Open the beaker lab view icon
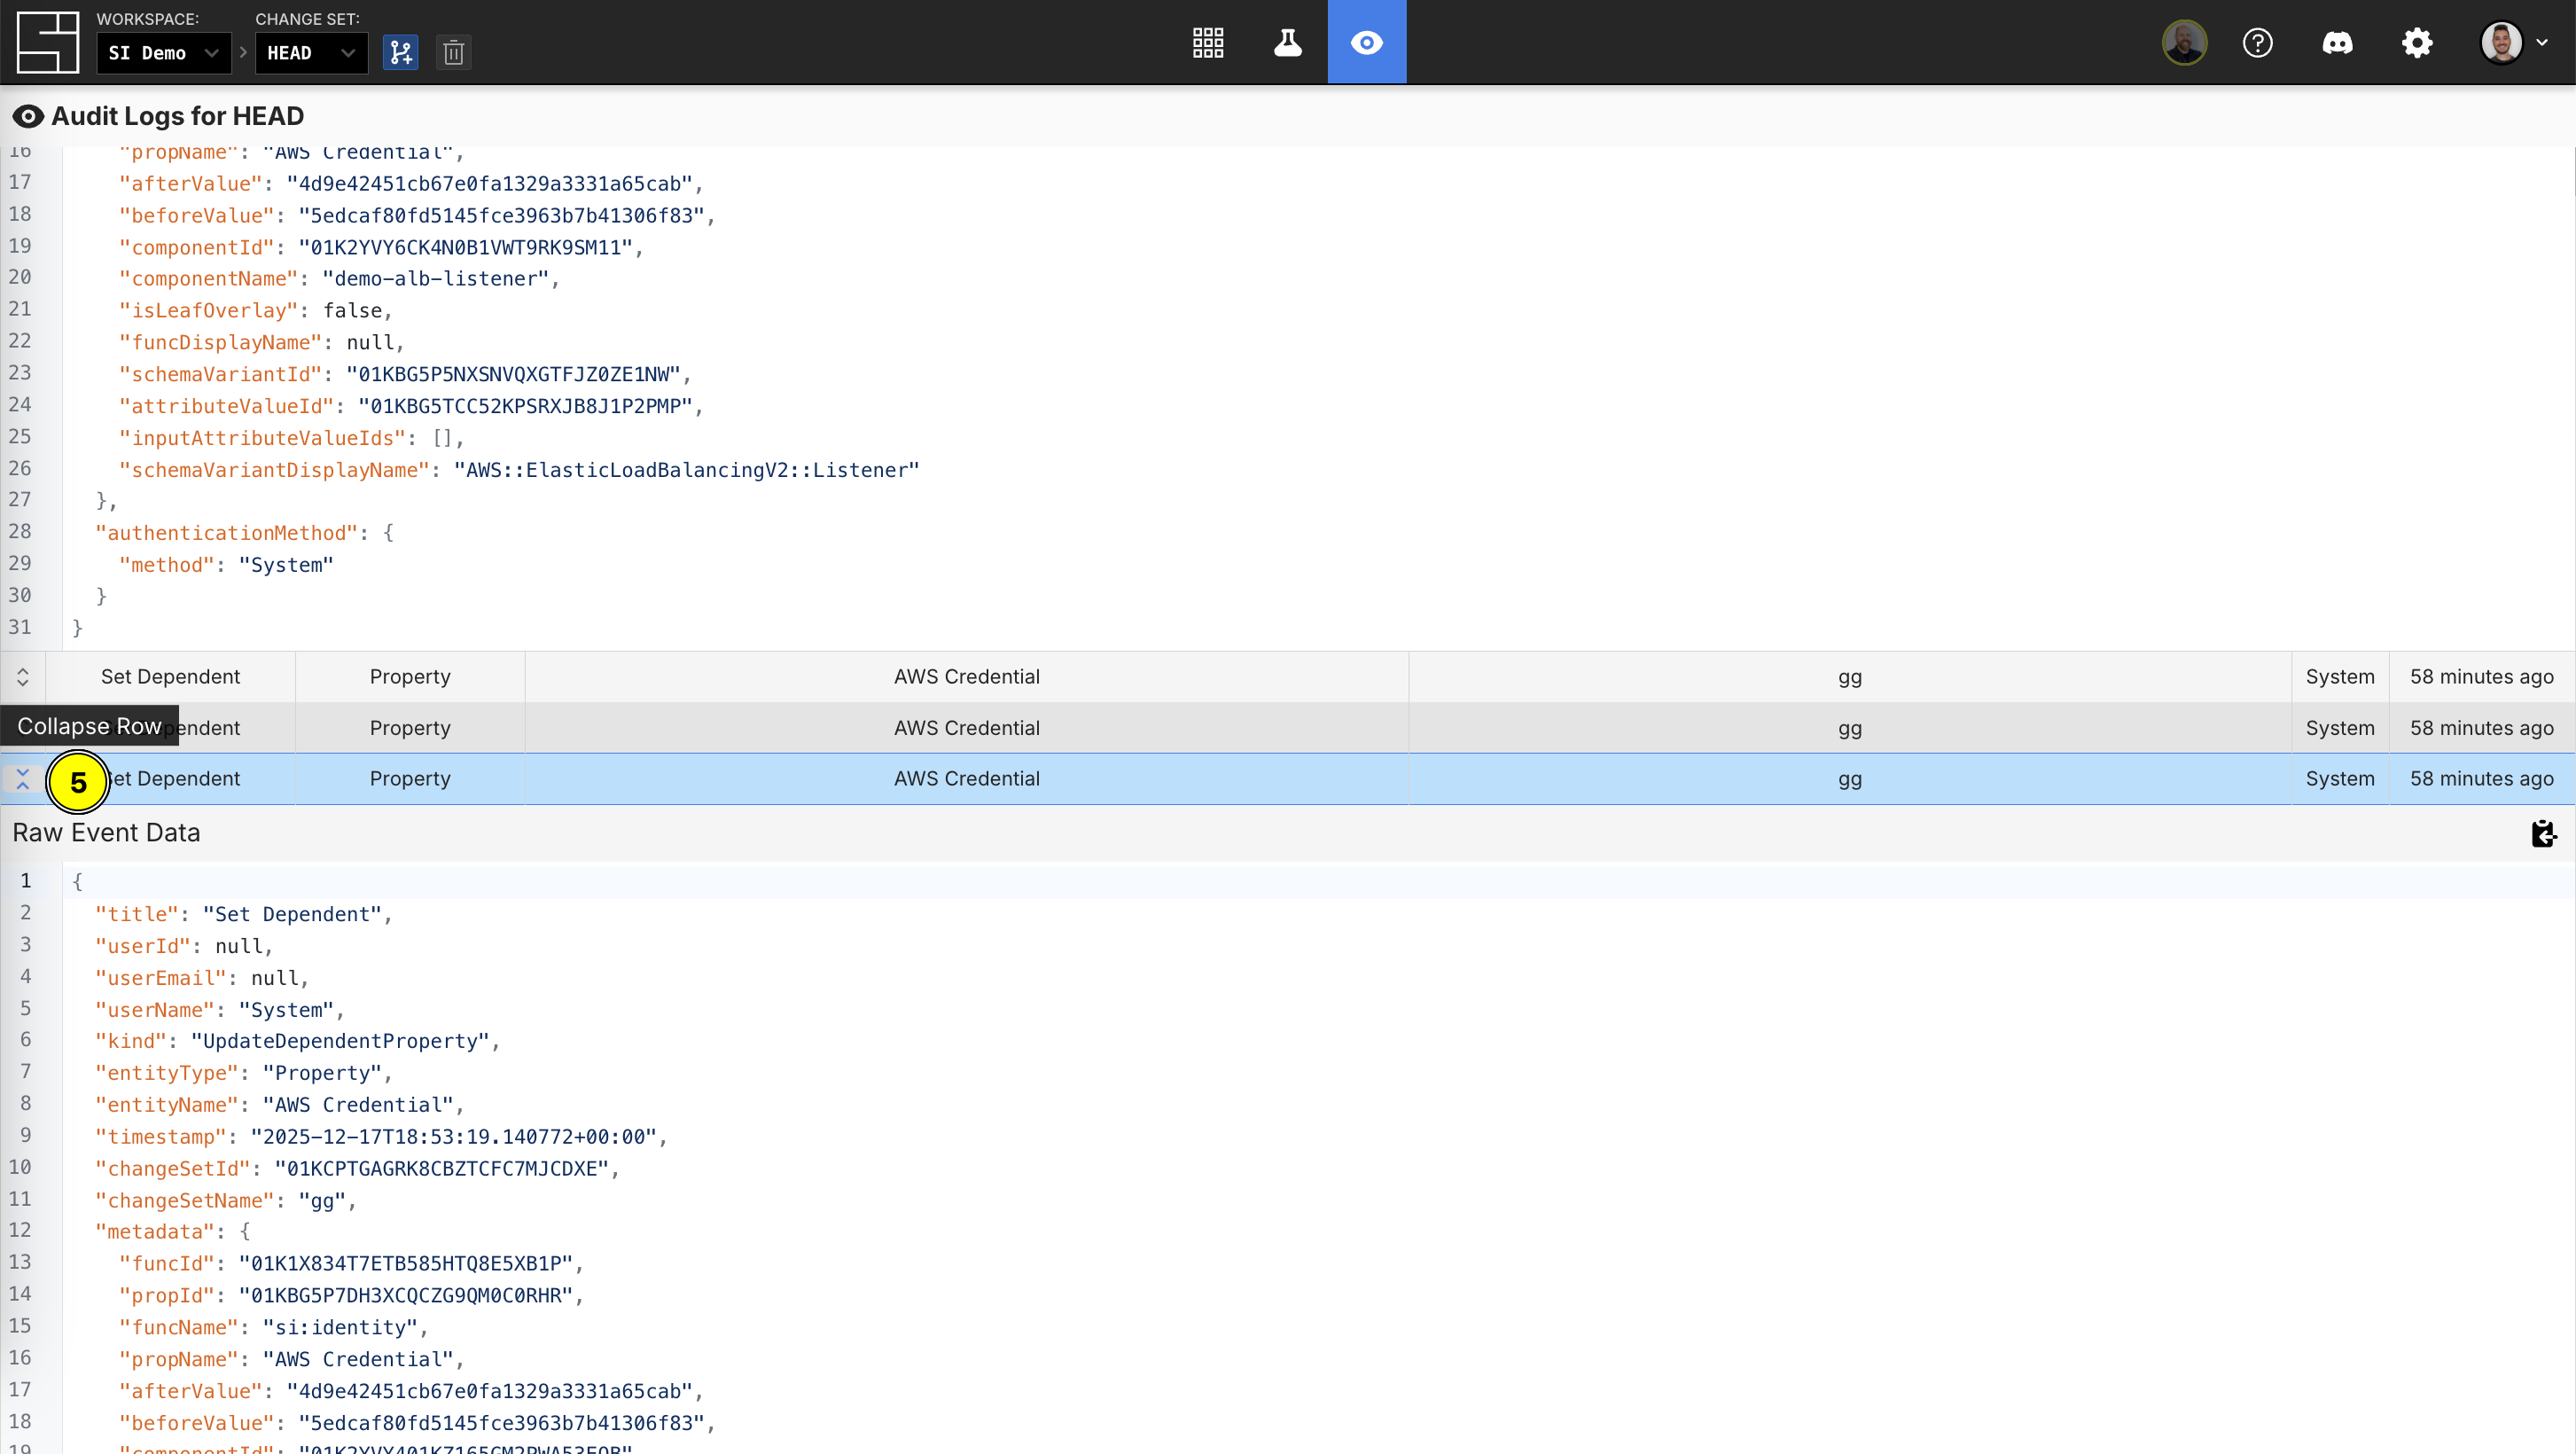Image resolution: width=2576 pixels, height=1454 pixels. pyautogui.click(x=1287, y=42)
